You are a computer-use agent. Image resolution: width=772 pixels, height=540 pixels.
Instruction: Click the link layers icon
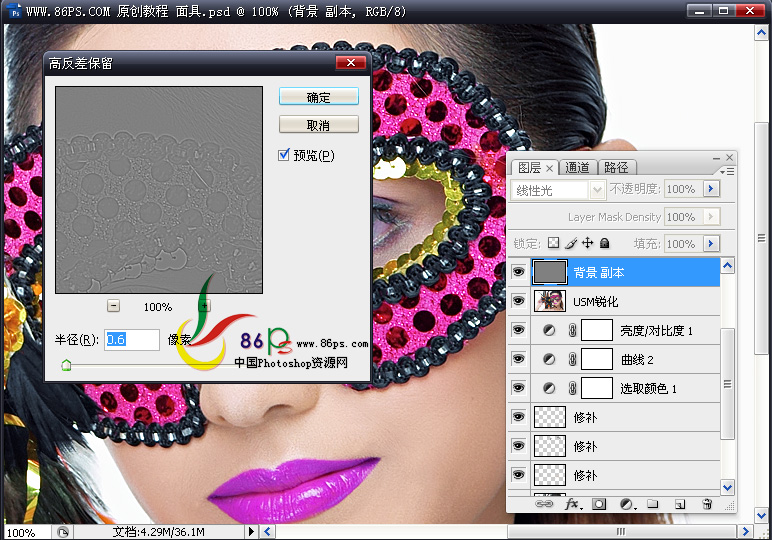click(545, 505)
